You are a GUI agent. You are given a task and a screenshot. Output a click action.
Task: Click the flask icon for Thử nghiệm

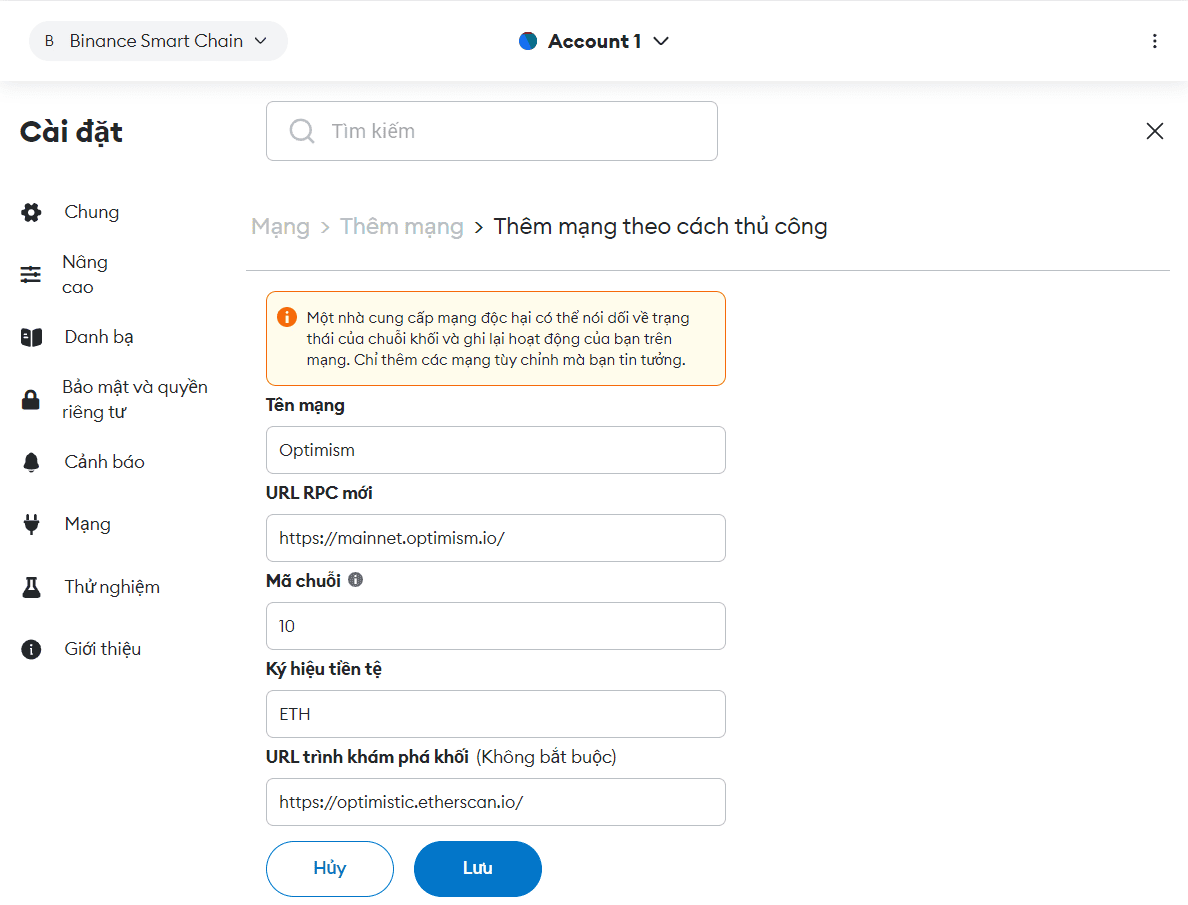(x=32, y=587)
